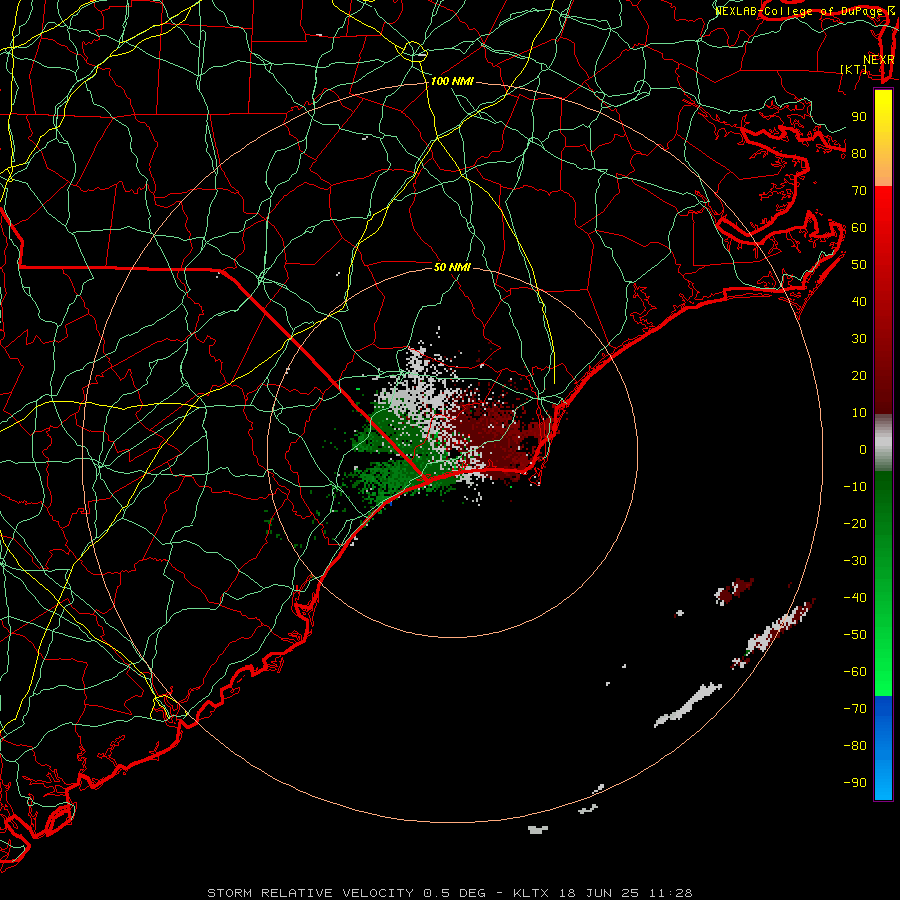Click the 10 label on velocity scale
The height and width of the screenshot is (900, 900).
(x=859, y=413)
